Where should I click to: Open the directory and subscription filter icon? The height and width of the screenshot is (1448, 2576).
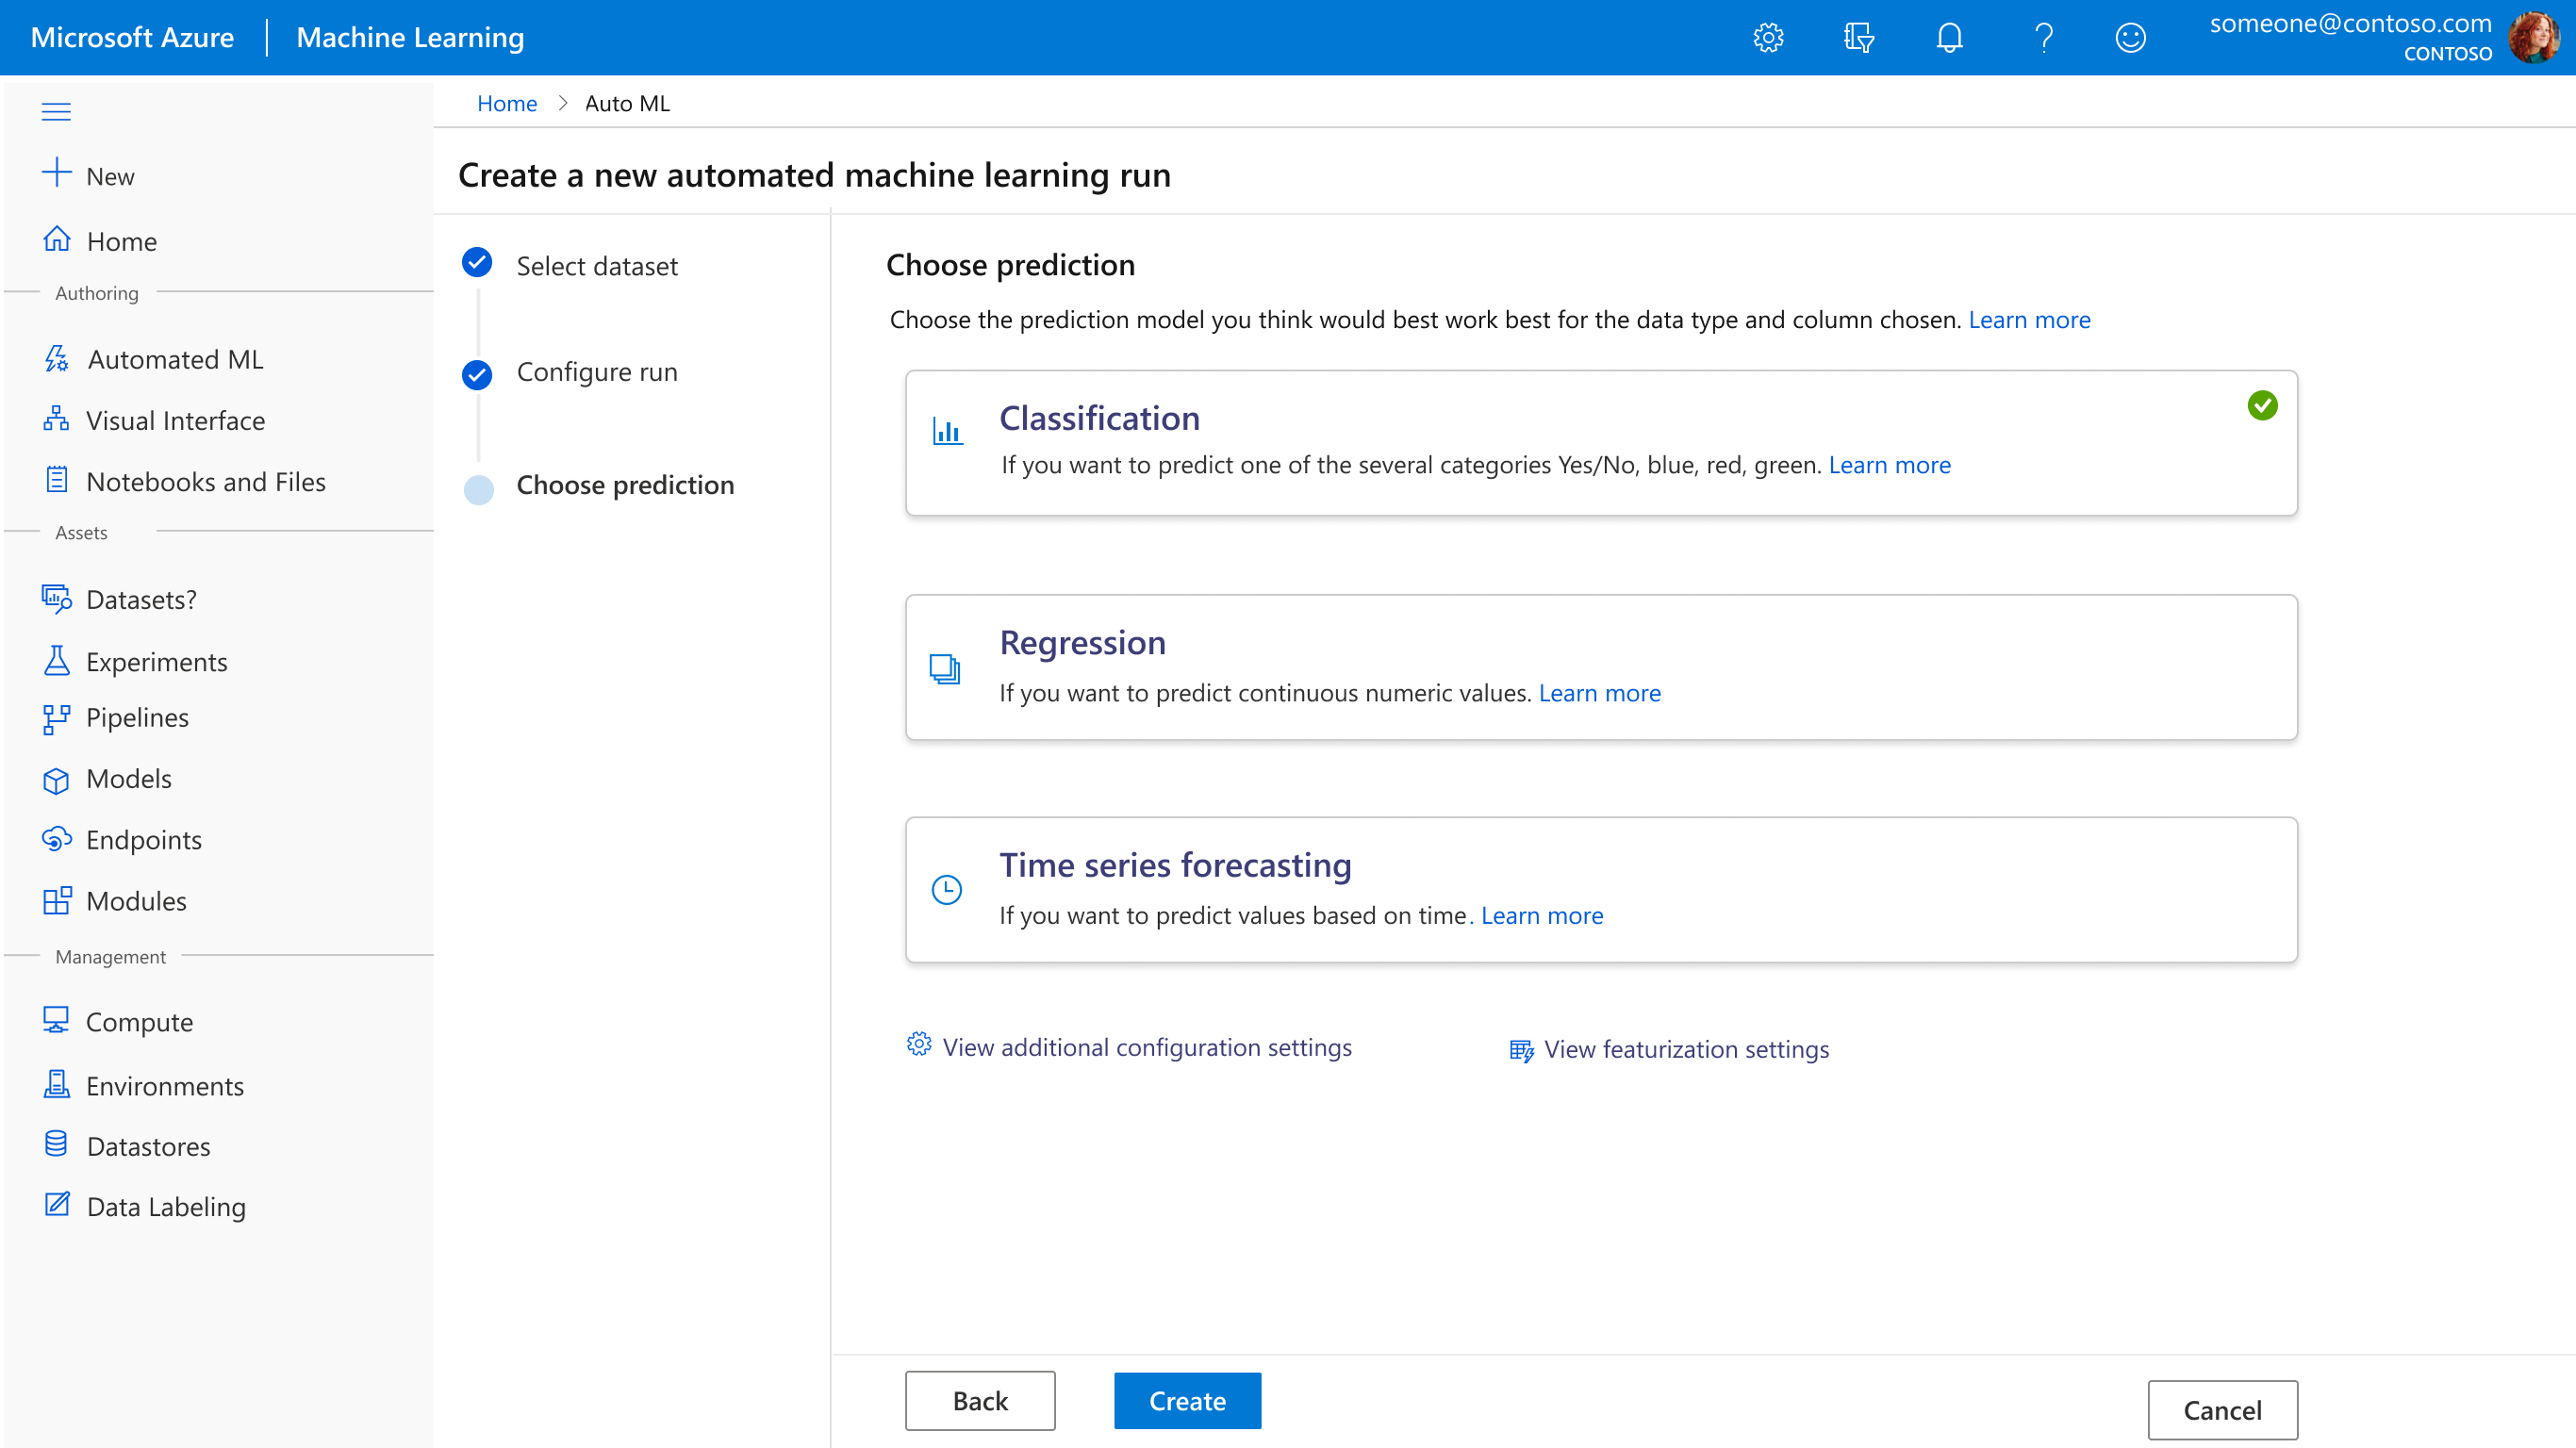[x=1858, y=38]
